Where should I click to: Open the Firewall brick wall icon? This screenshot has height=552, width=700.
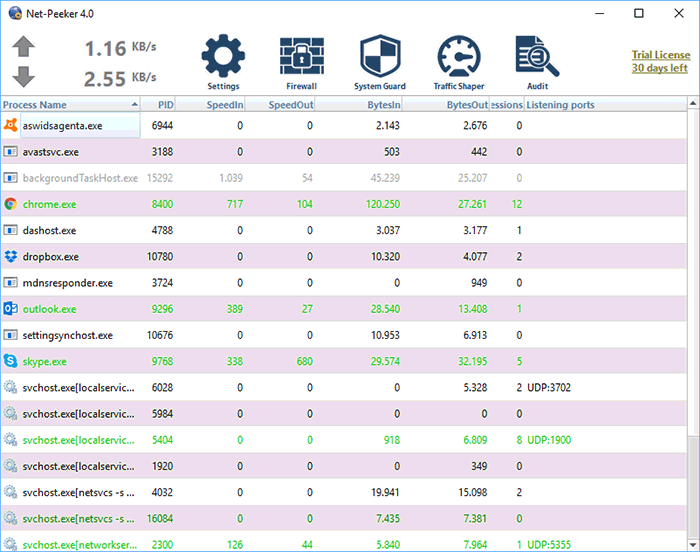click(x=302, y=56)
